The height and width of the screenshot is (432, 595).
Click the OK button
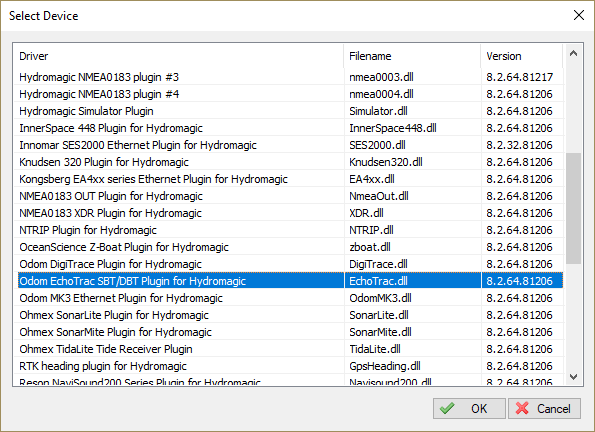coord(469,408)
